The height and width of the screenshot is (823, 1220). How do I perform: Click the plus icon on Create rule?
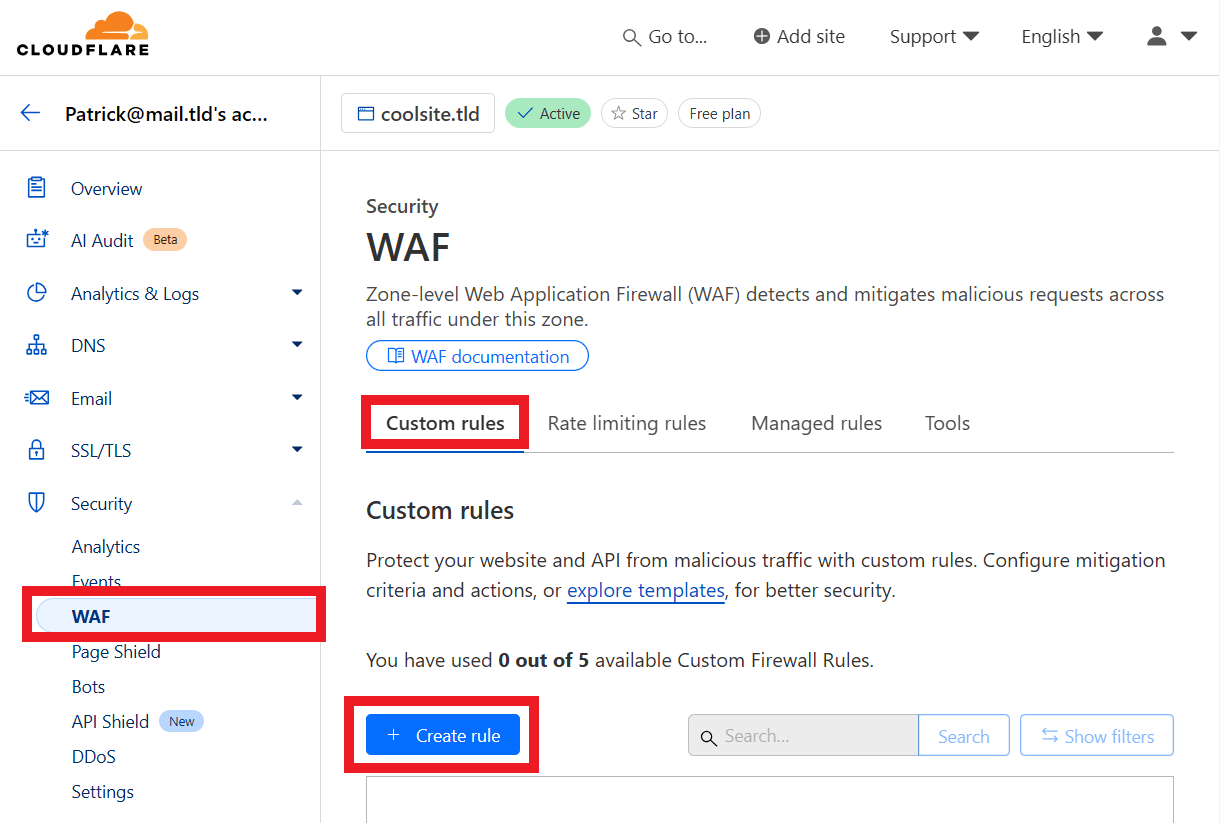[394, 735]
